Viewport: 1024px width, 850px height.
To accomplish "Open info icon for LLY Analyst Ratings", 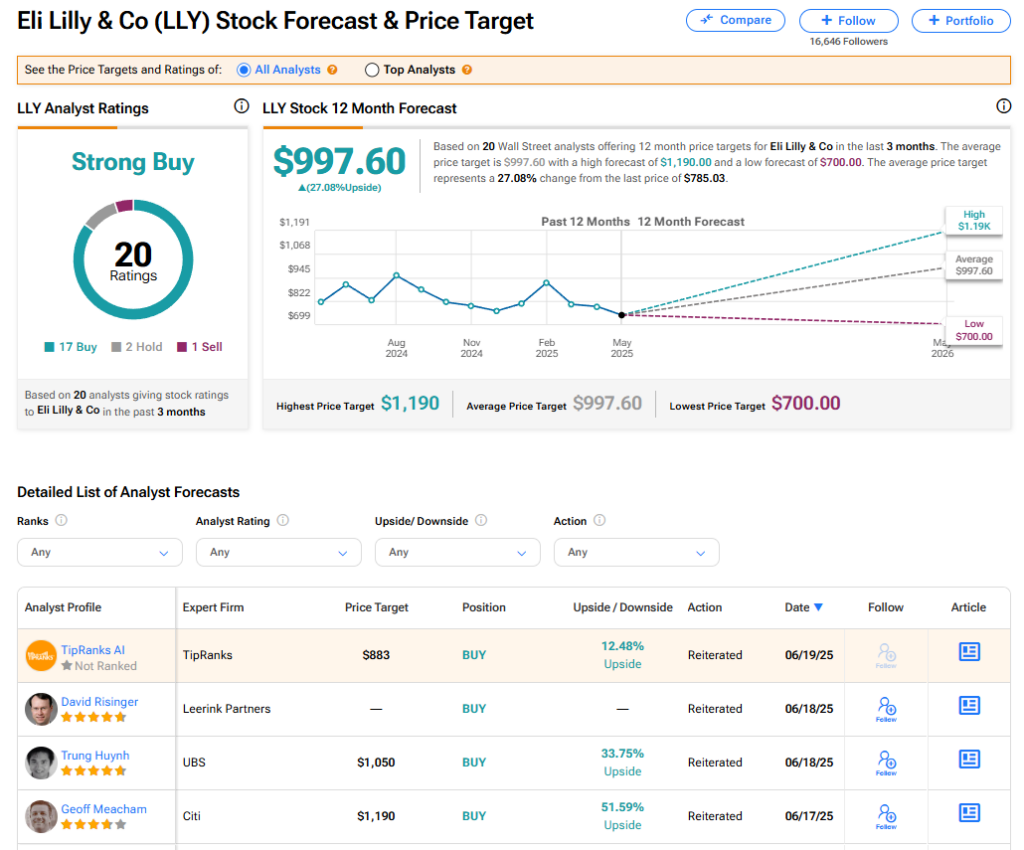I will [242, 106].
